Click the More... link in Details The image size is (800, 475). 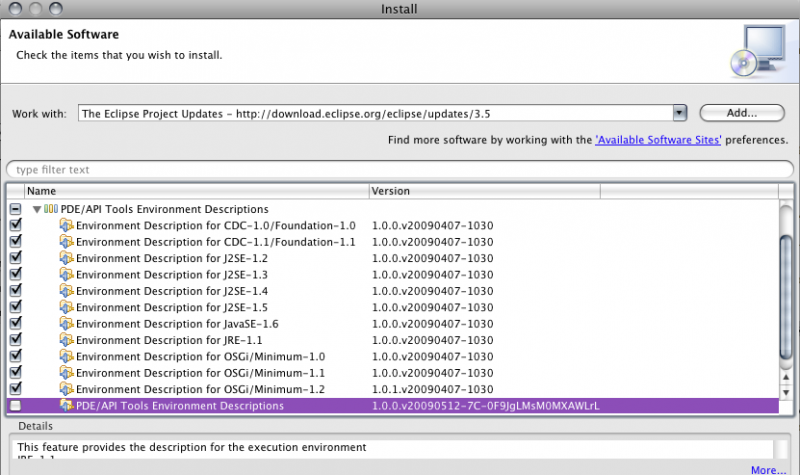[768, 470]
